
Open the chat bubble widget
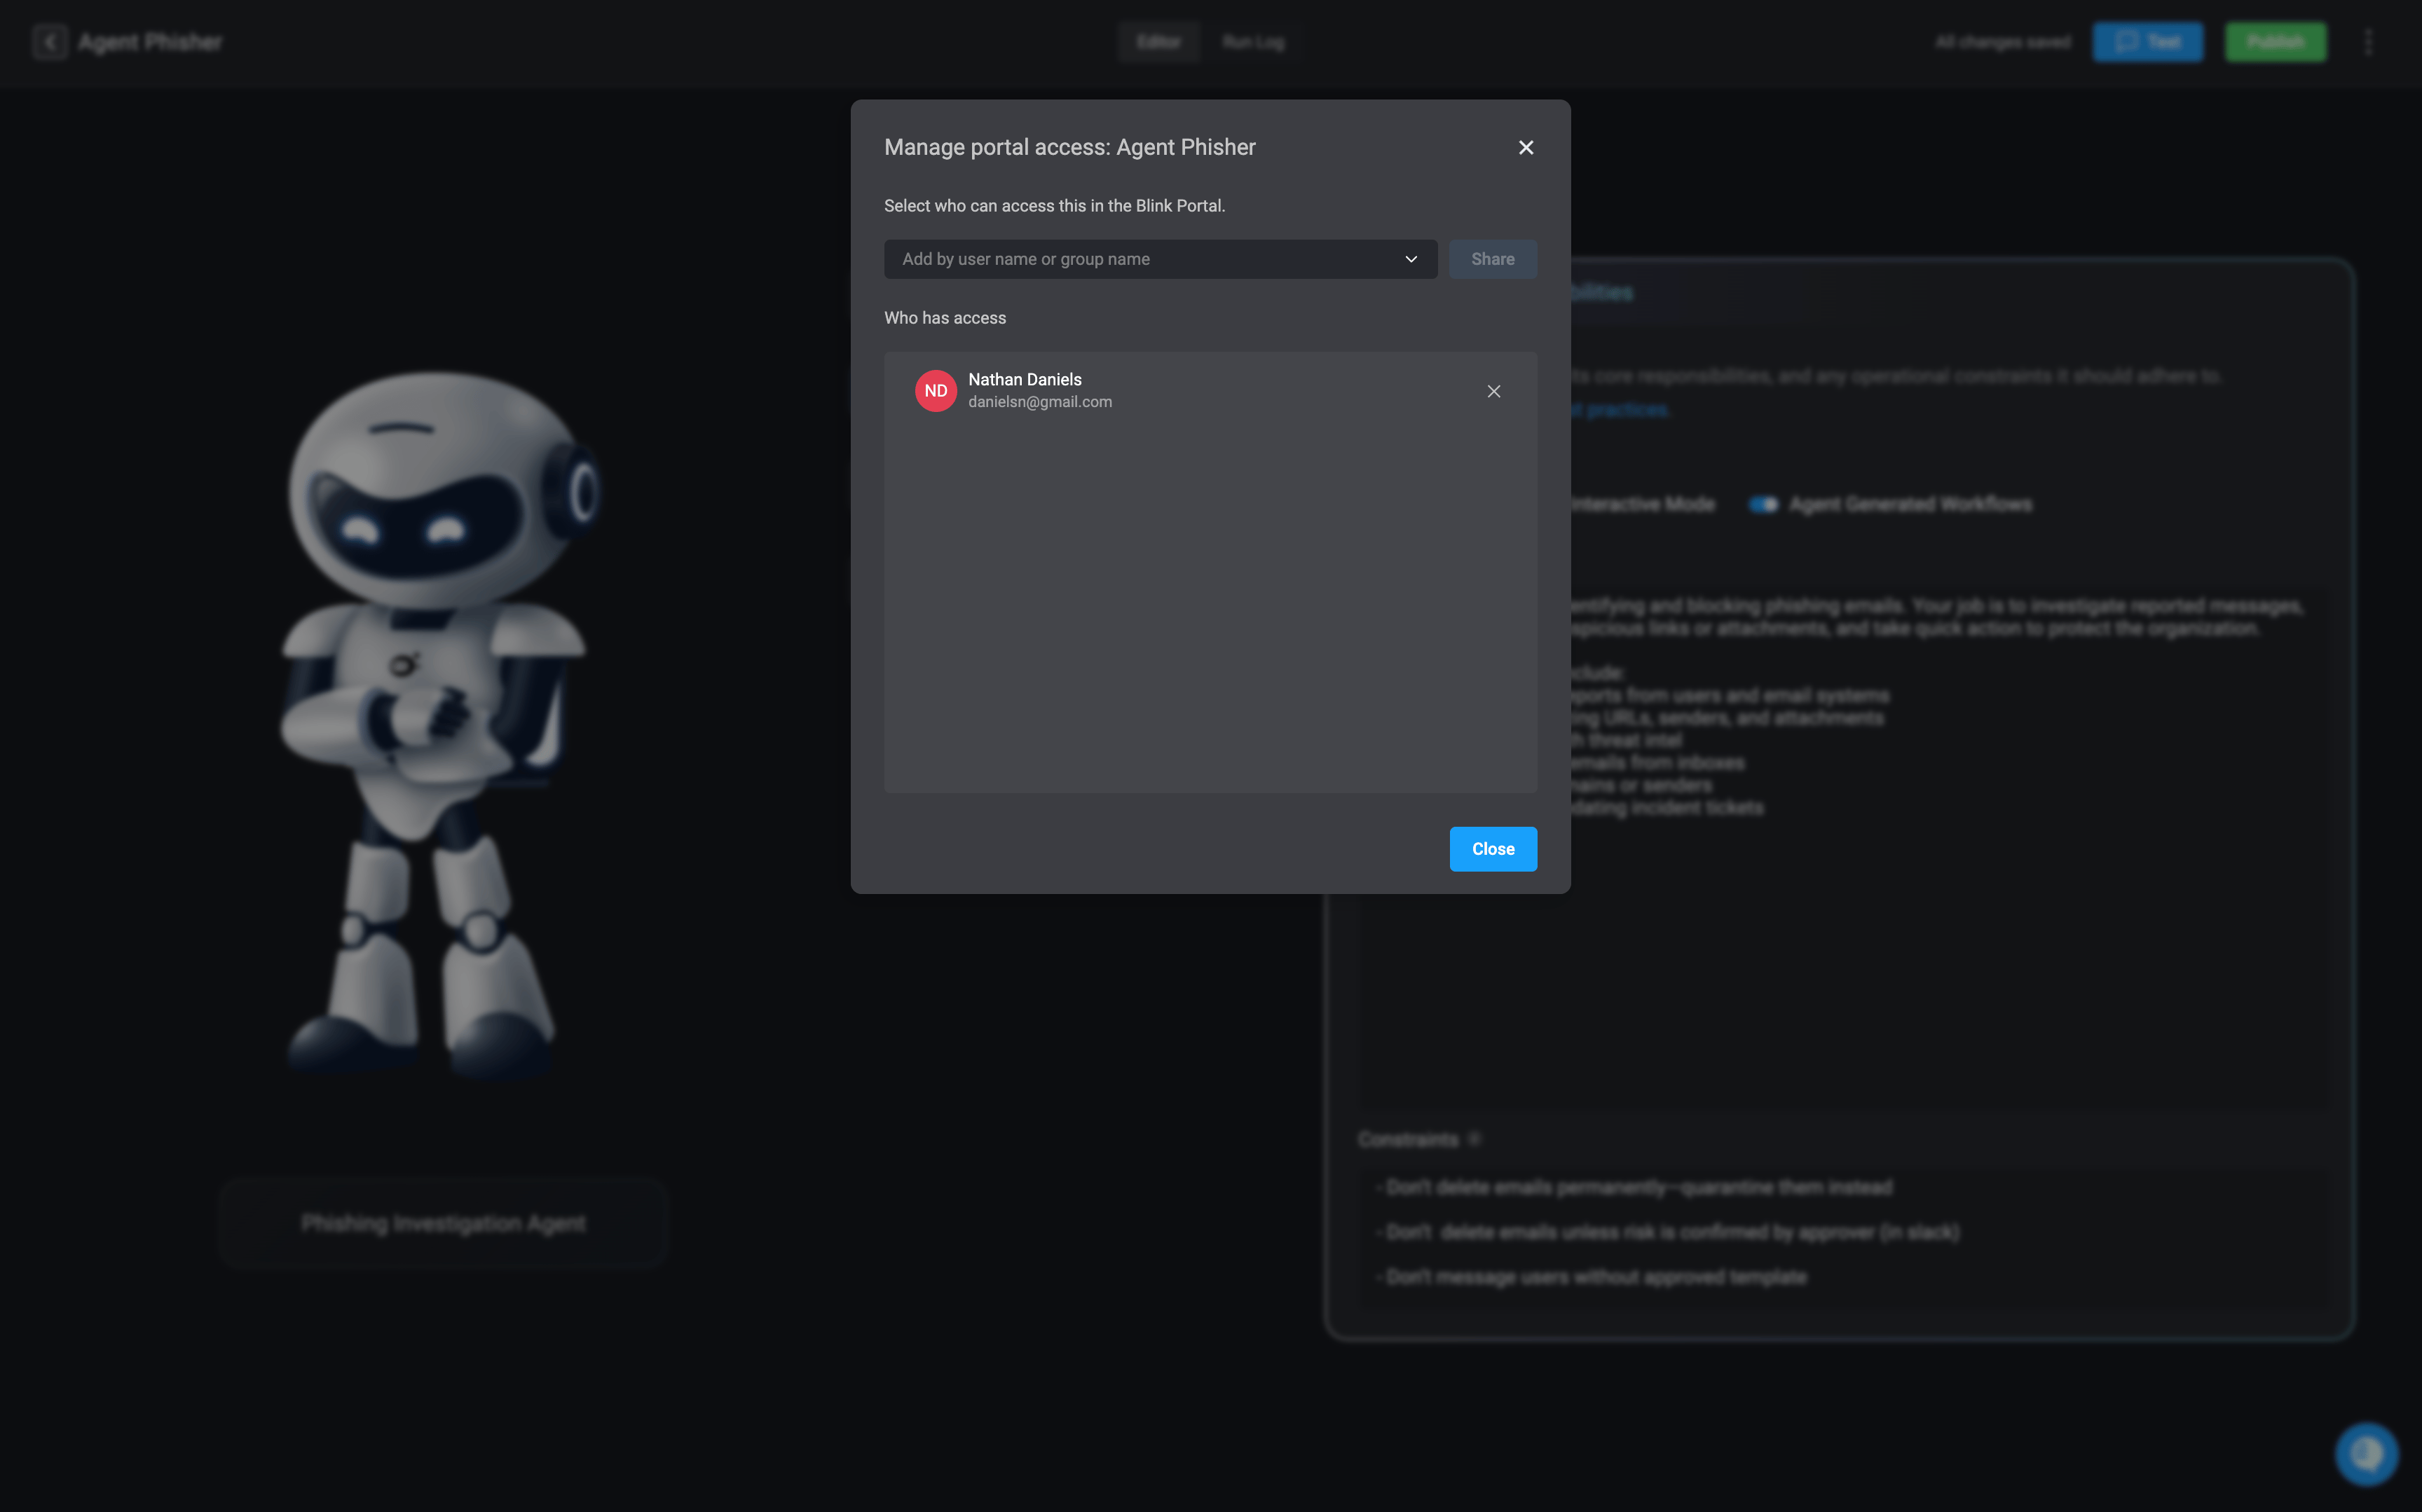(x=2366, y=1454)
